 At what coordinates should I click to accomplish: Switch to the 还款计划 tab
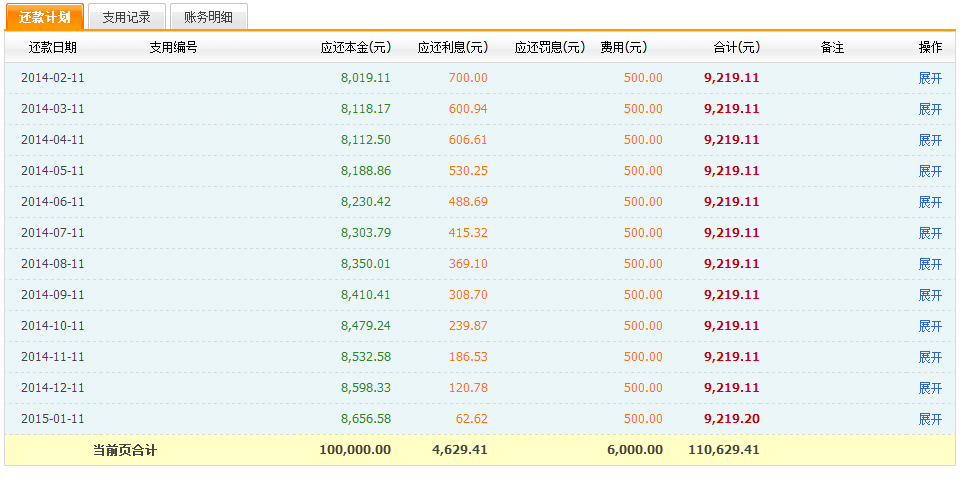(45, 17)
